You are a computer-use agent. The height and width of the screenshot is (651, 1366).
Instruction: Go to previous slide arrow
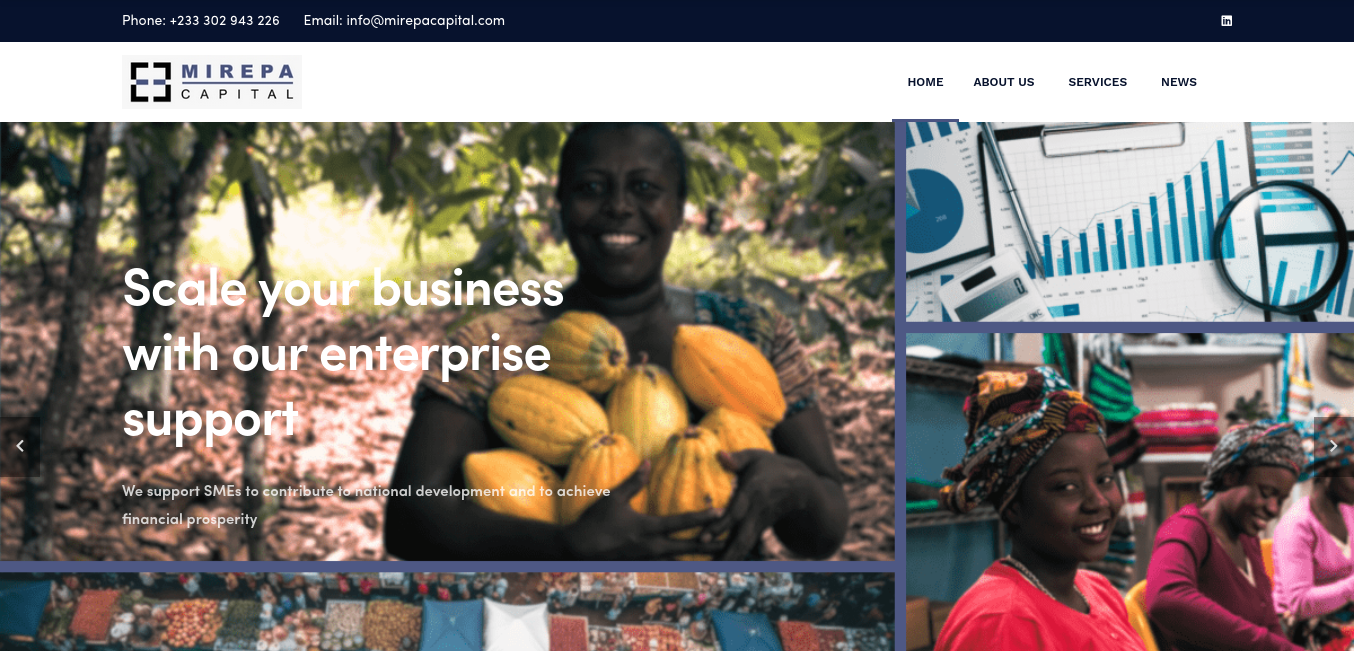pos(20,446)
